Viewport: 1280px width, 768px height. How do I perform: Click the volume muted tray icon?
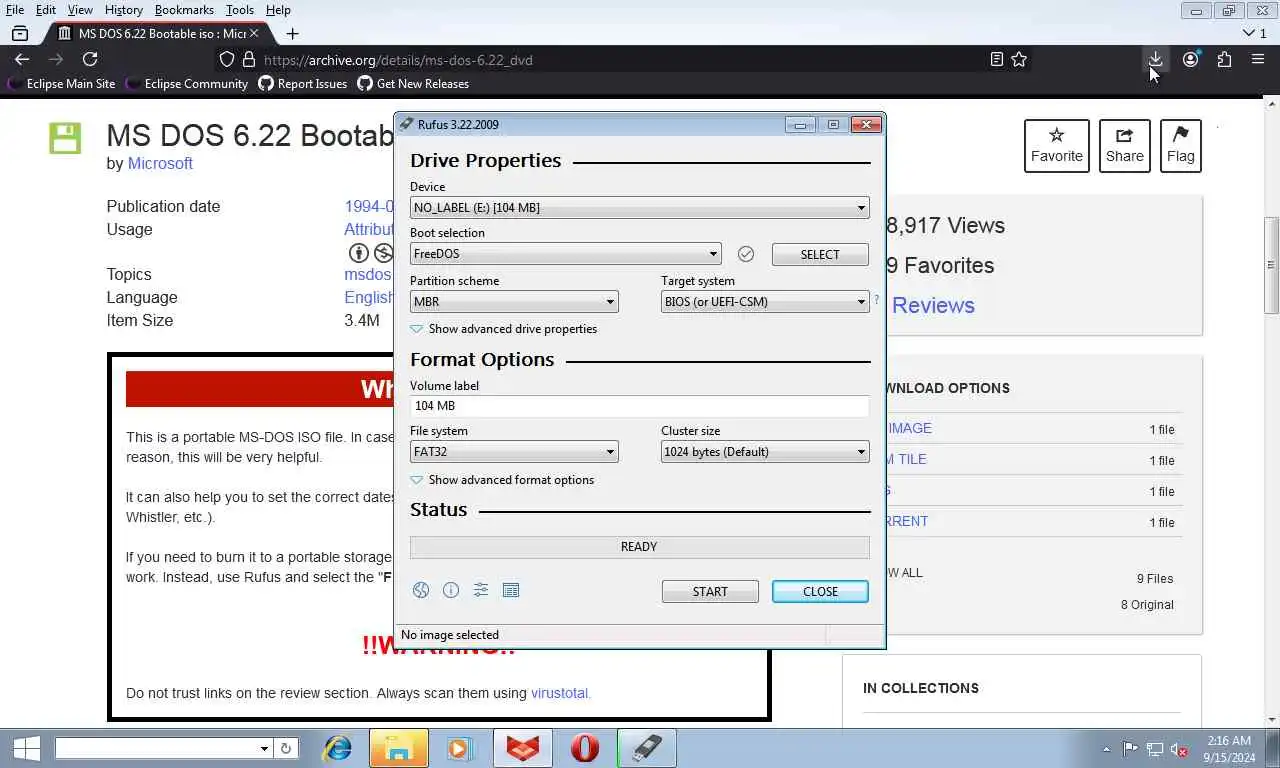click(x=1179, y=749)
